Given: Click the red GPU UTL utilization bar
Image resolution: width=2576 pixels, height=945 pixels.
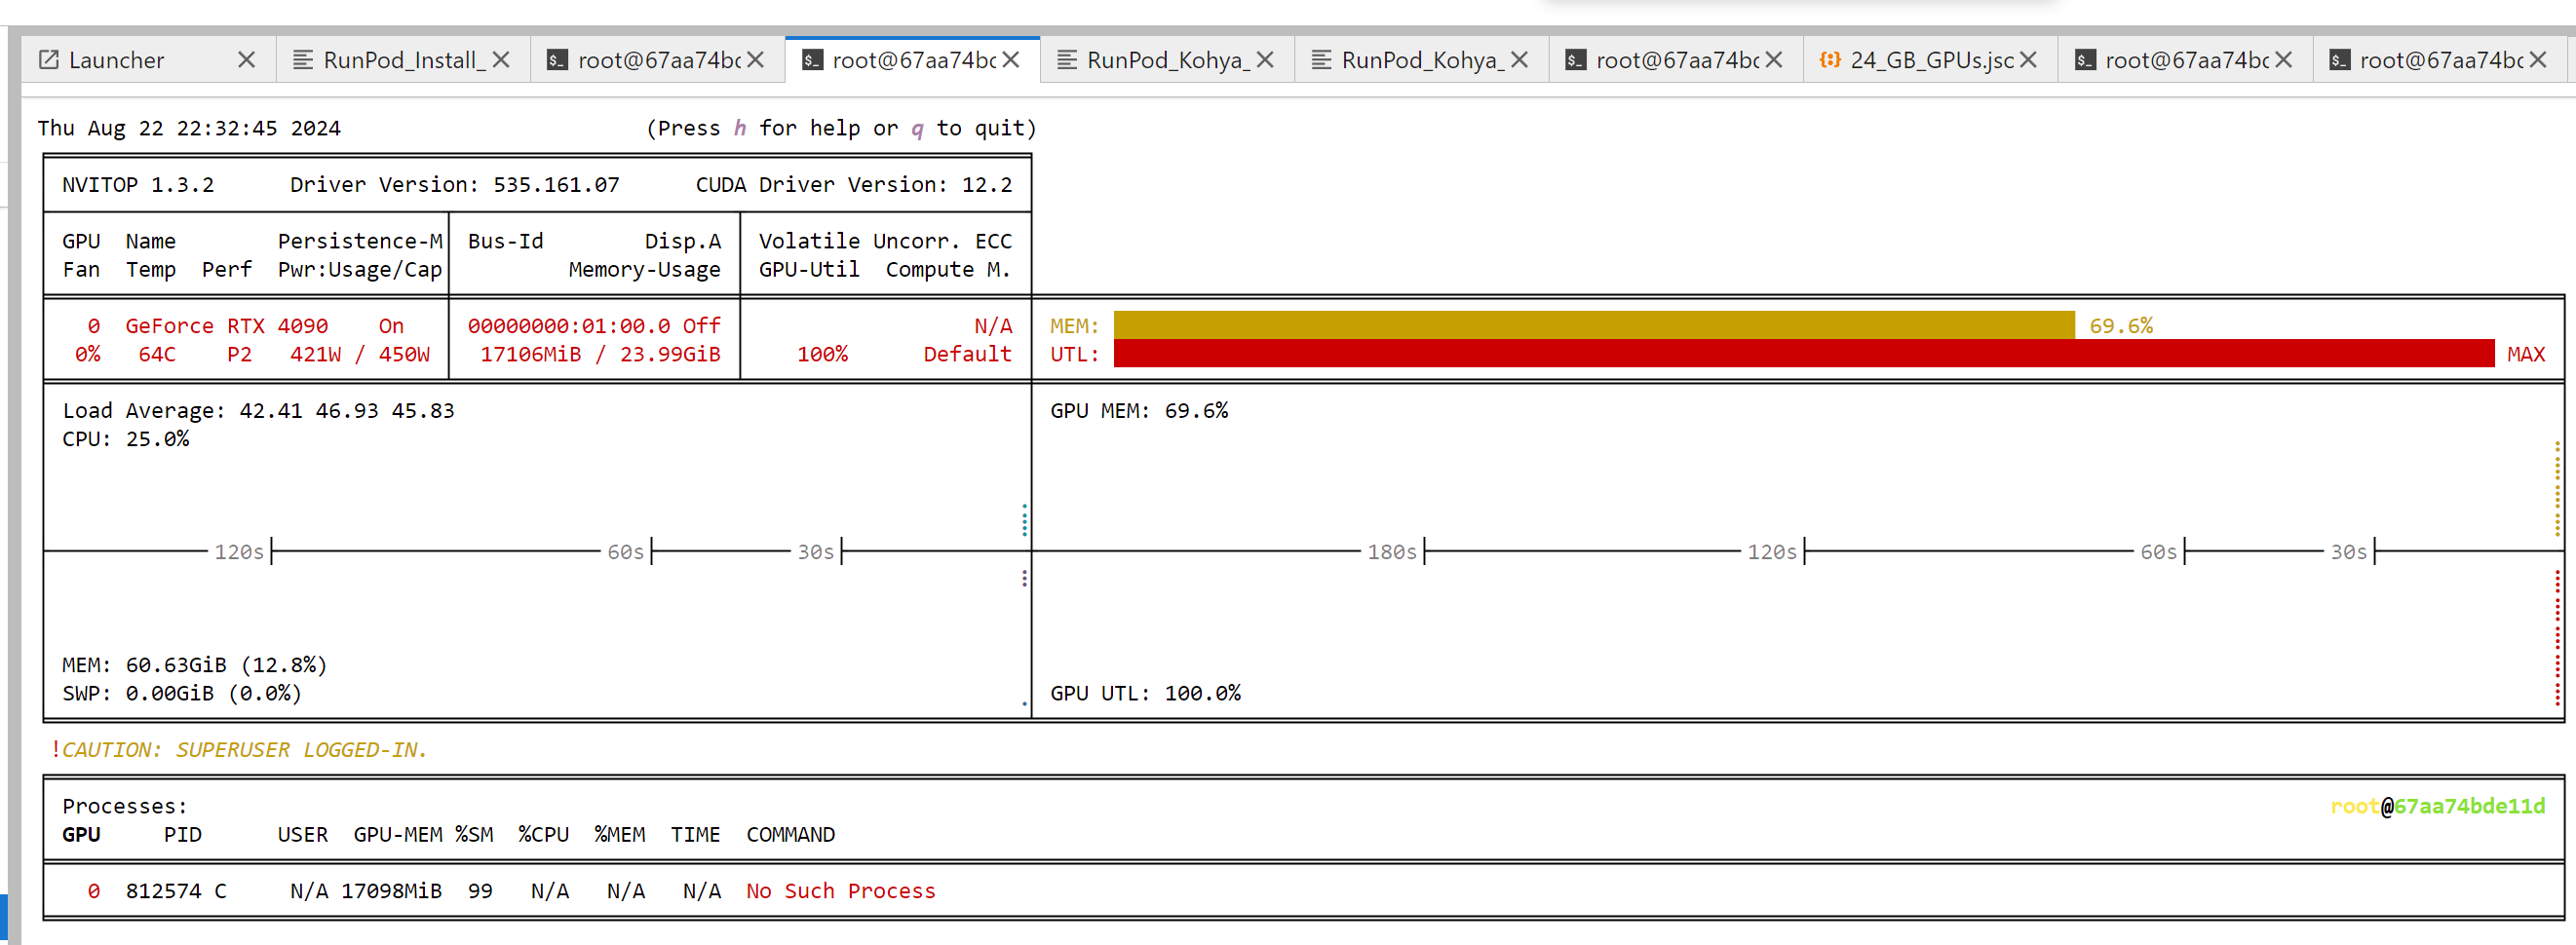Looking at the screenshot, I should tap(1804, 353).
